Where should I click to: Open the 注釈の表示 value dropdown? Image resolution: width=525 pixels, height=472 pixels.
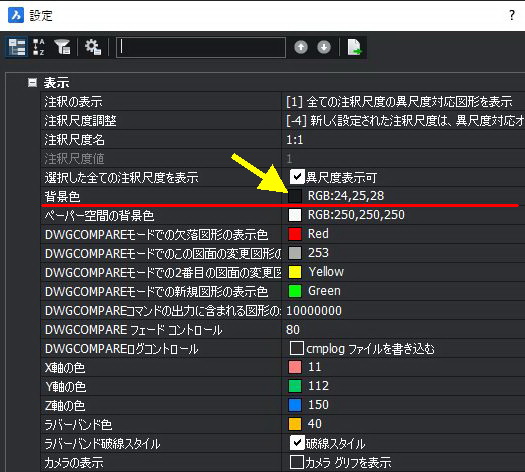(x=403, y=101)
